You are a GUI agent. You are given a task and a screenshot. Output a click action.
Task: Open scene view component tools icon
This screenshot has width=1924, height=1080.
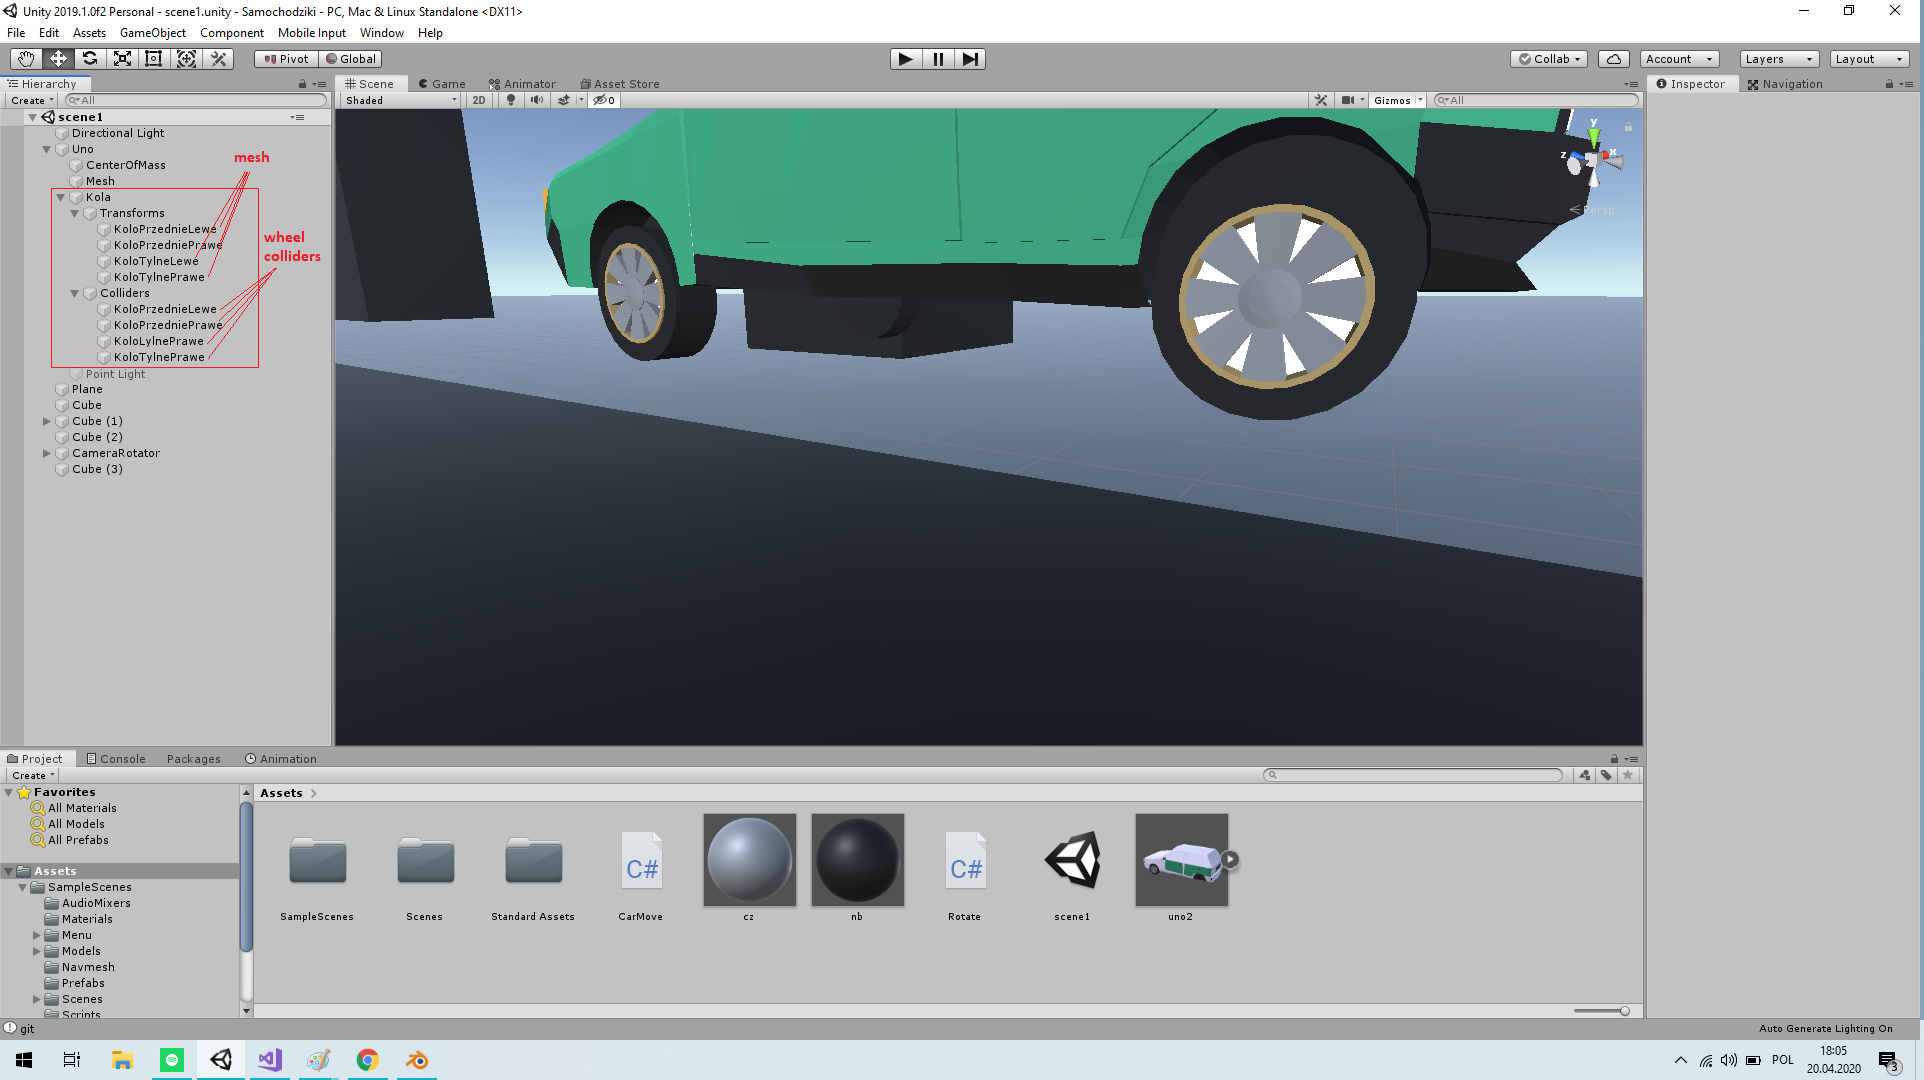[x=1321, y=100]
